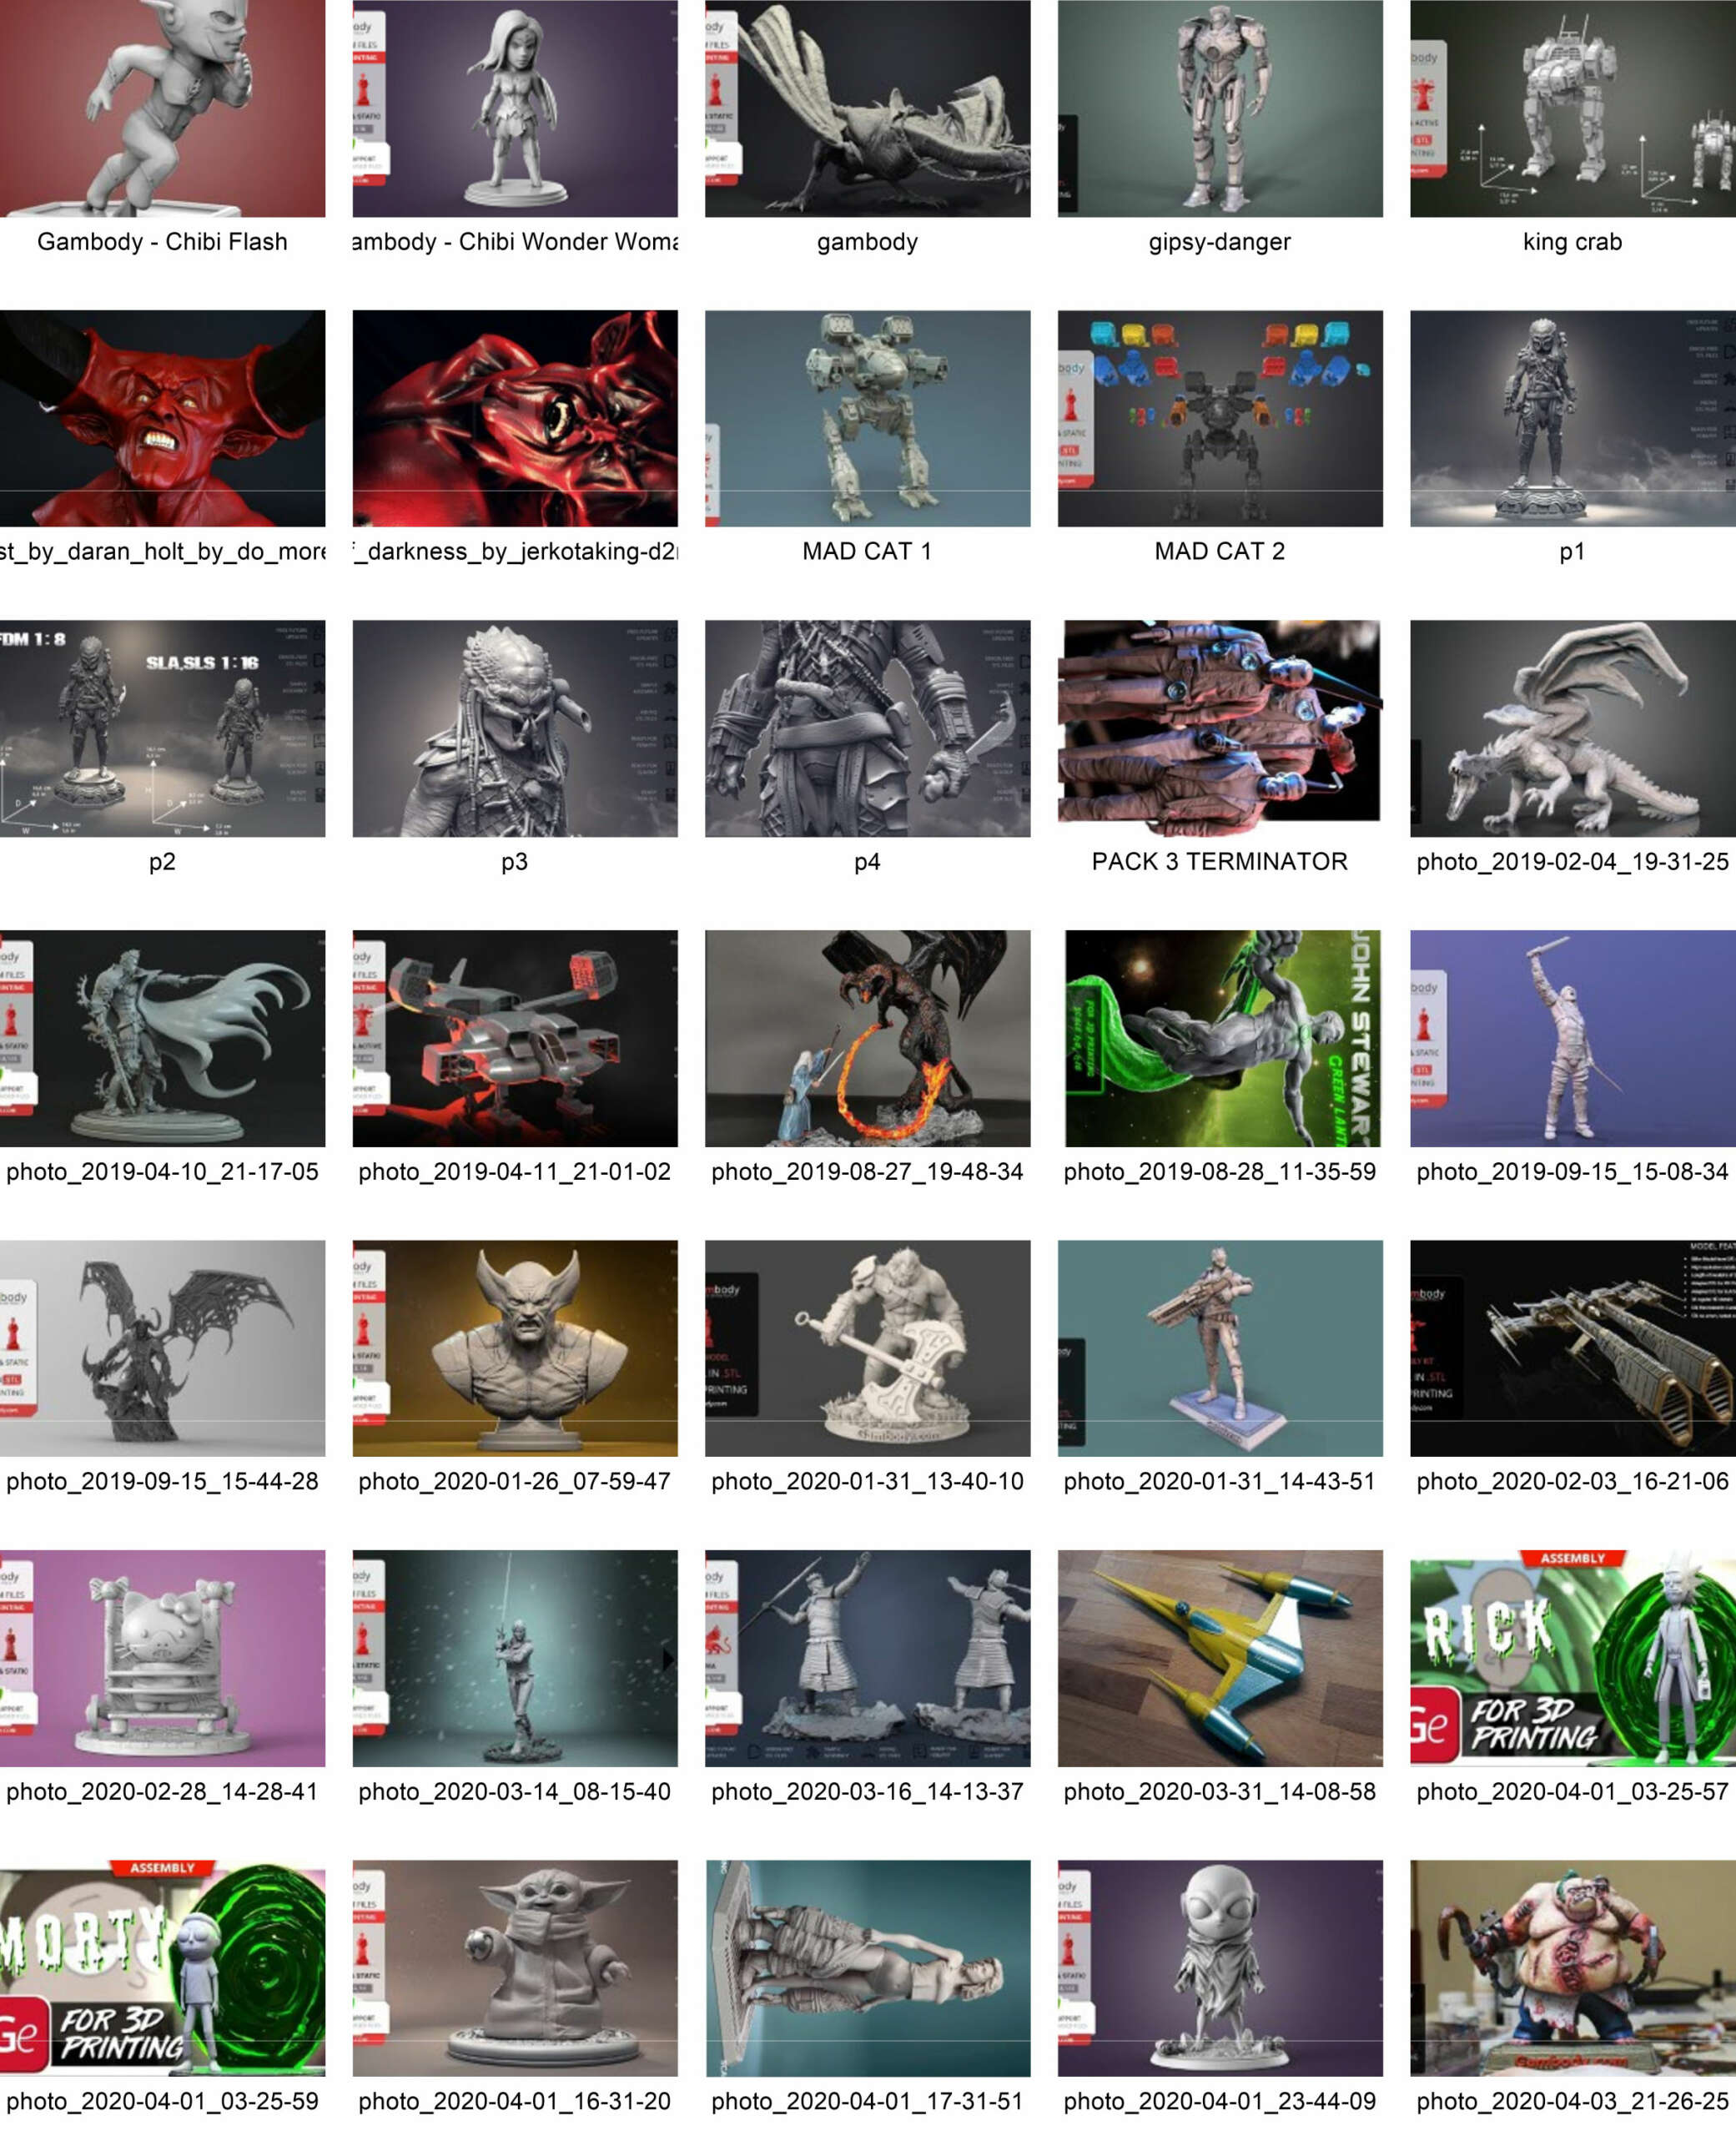Screen dimensions: 1736x2136
Task: Open the p4 armor close-up thumbnail
Action: click(867, 728)
